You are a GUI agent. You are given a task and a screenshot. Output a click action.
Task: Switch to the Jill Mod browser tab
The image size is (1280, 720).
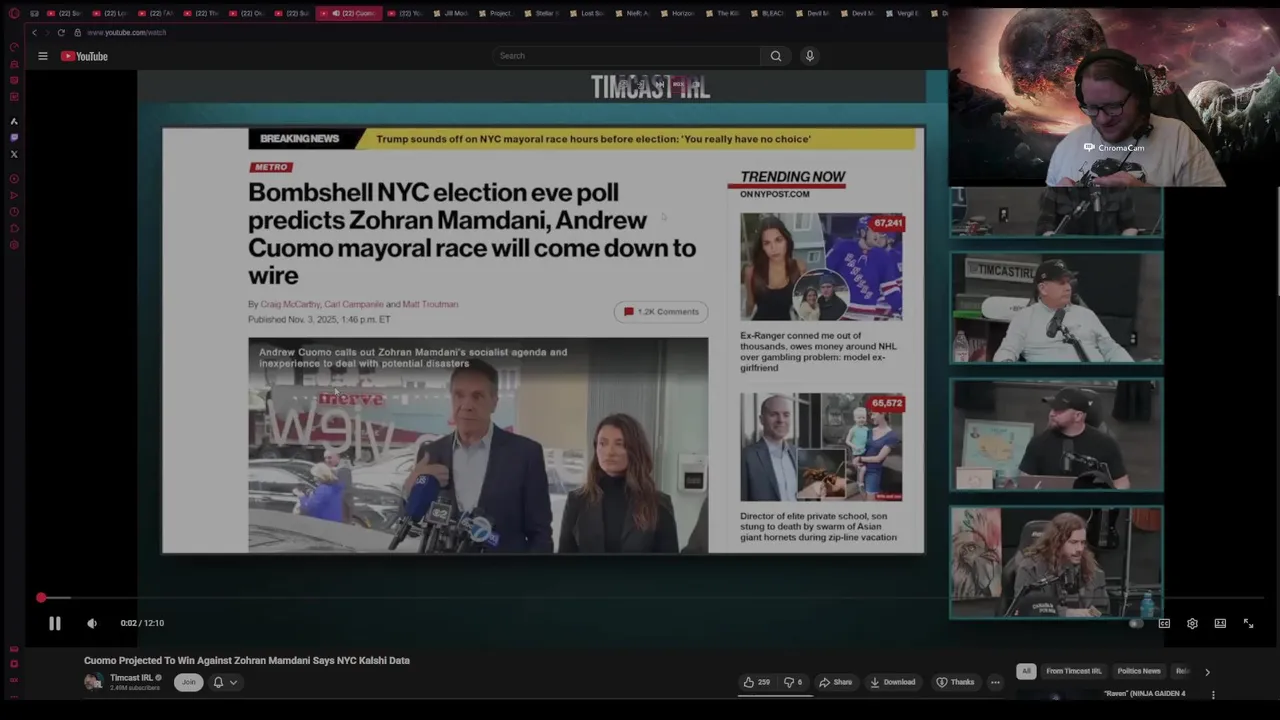point(451,13)
